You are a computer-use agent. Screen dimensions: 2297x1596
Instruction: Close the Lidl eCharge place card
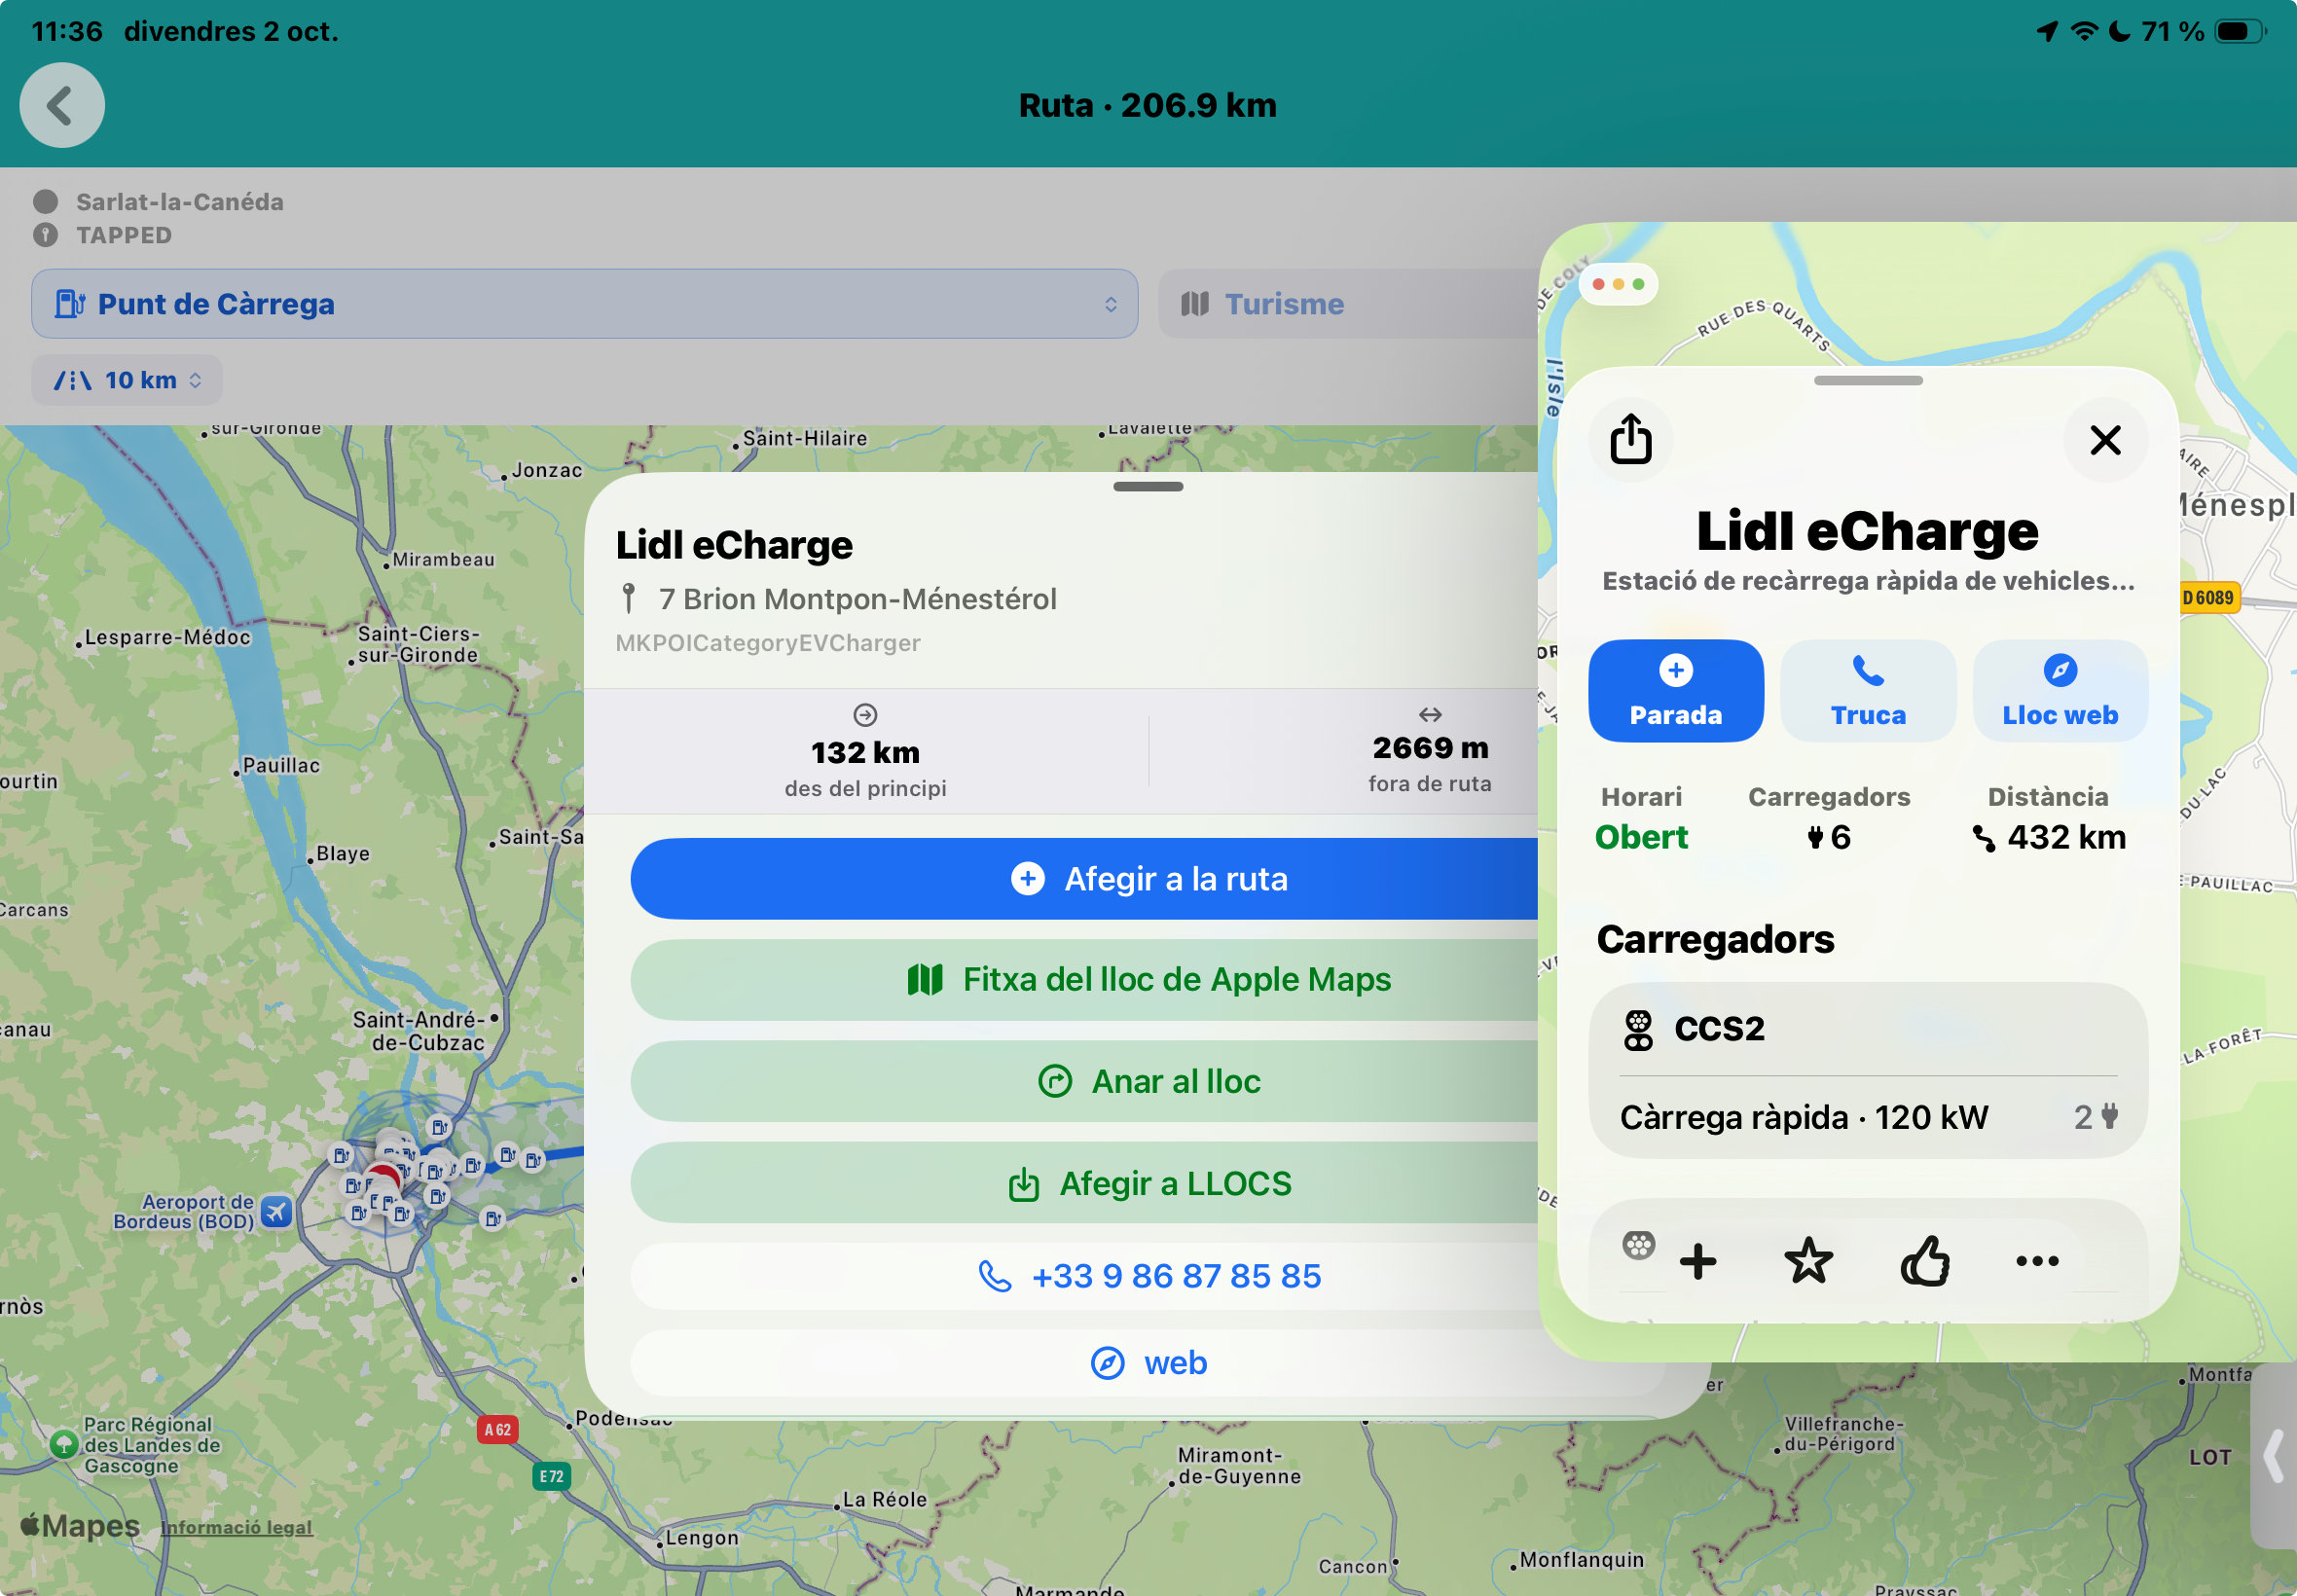point(2105,439)
